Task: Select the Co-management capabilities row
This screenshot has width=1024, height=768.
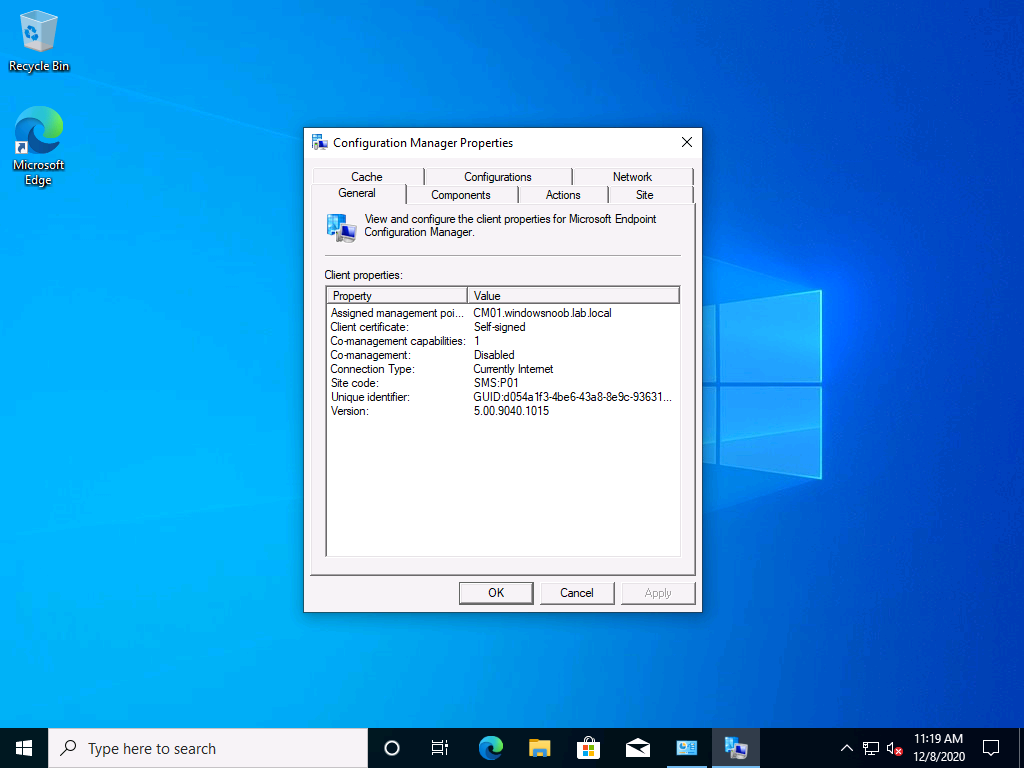Action: tap(503, 341)
